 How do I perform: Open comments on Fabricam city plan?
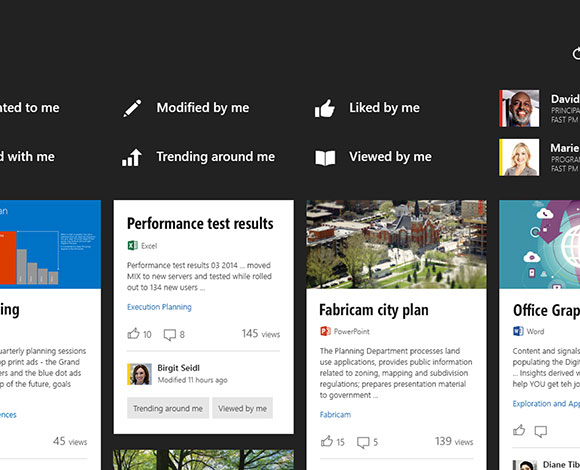click(363, 442)
